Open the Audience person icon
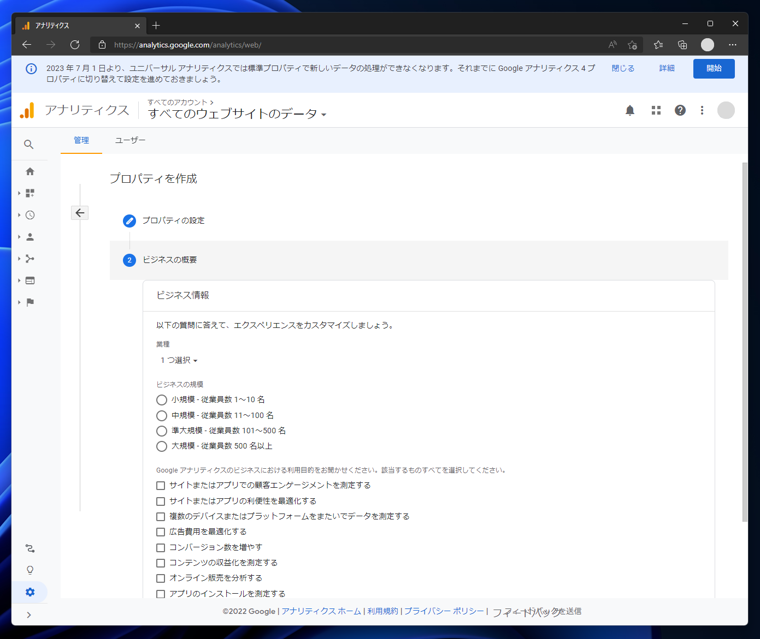Image resolution: width=760 pixels, height=639 pixels. (x=30, y=237)
